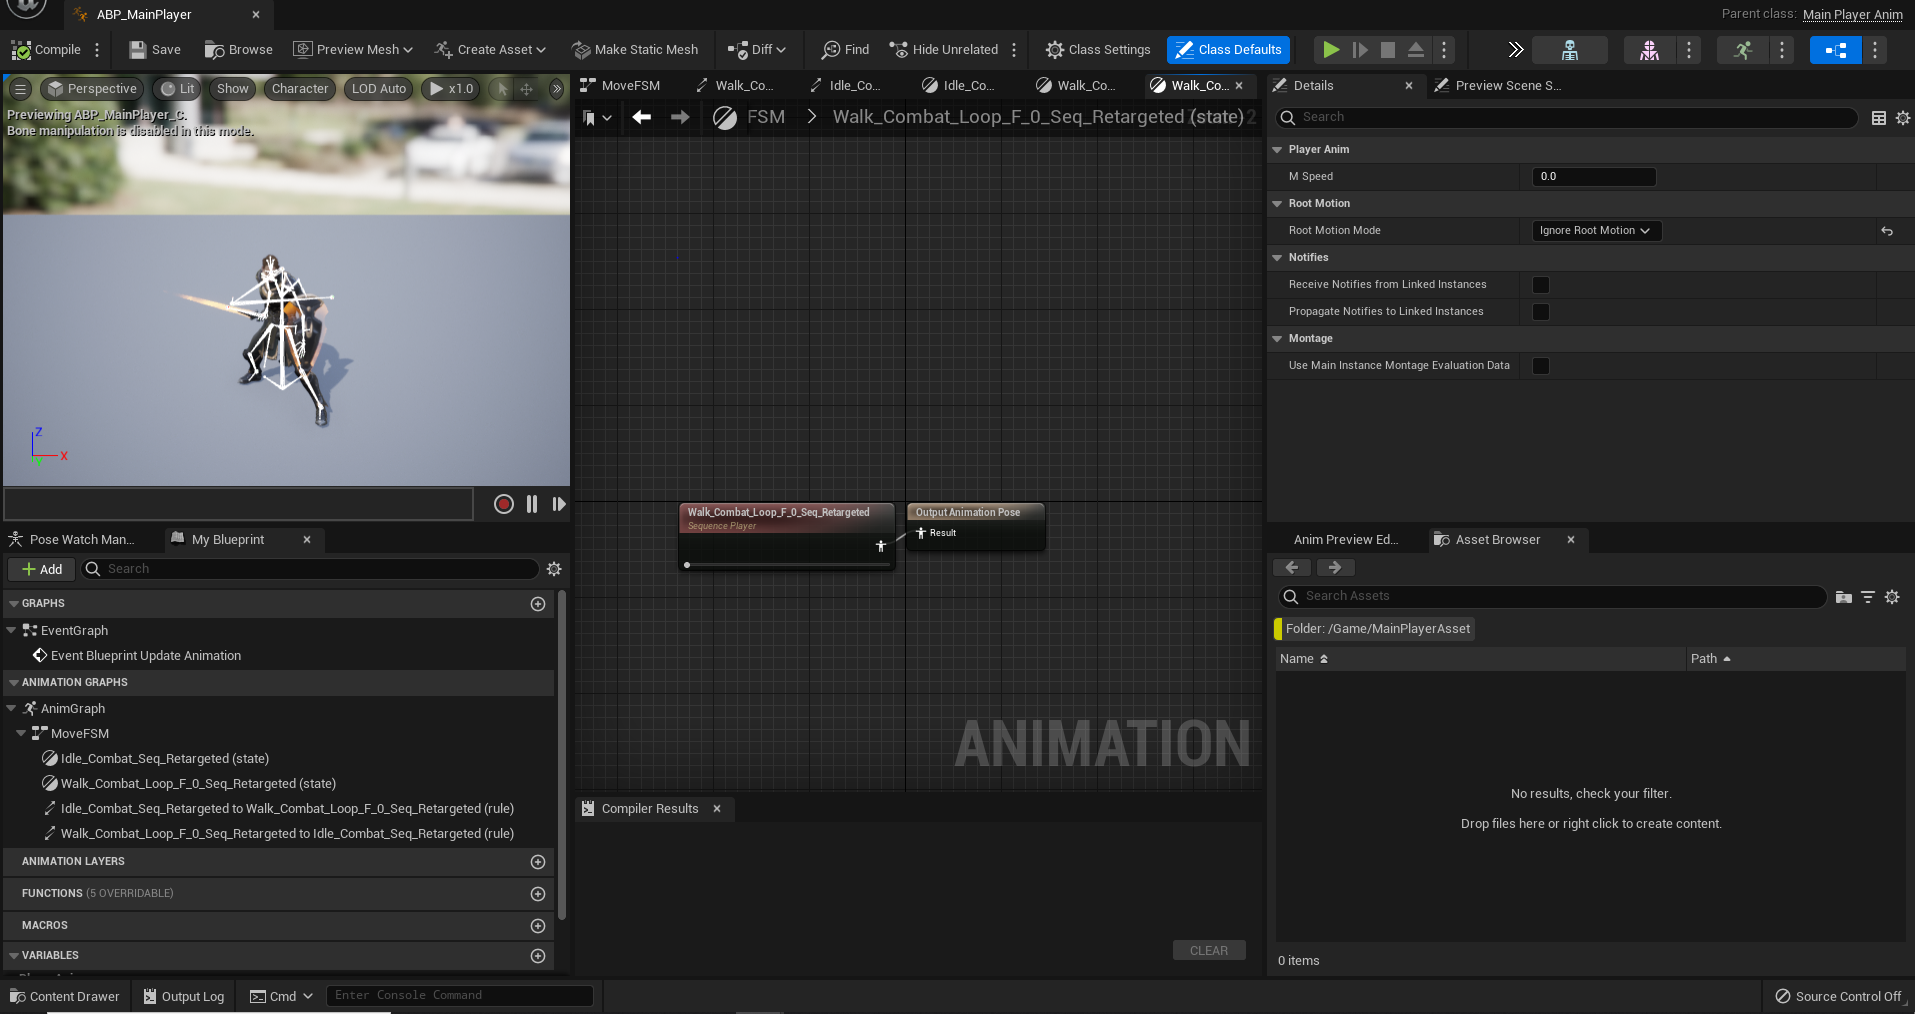The height and width of the screenshot is (1014, 1915).
Task: Open Create Asset dropdown
Action: click(491, 49)
